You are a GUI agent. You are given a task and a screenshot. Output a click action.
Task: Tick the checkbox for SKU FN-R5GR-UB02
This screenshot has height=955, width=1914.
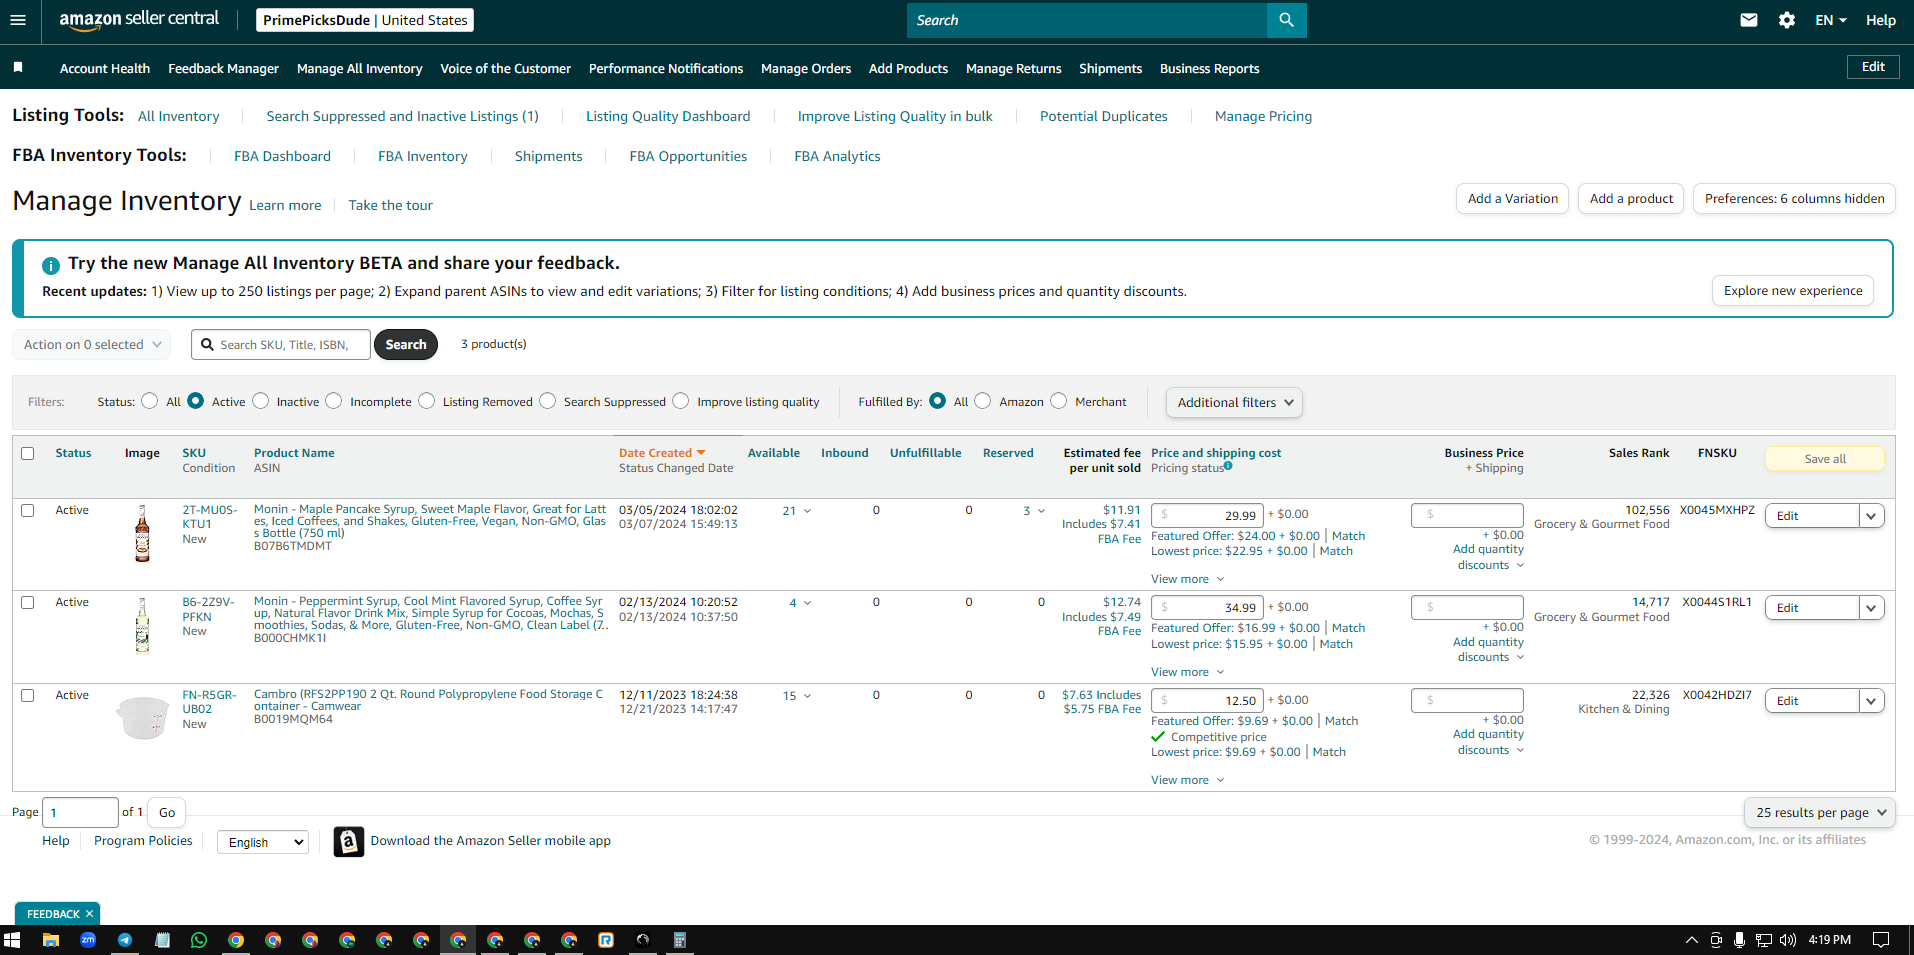28,695
